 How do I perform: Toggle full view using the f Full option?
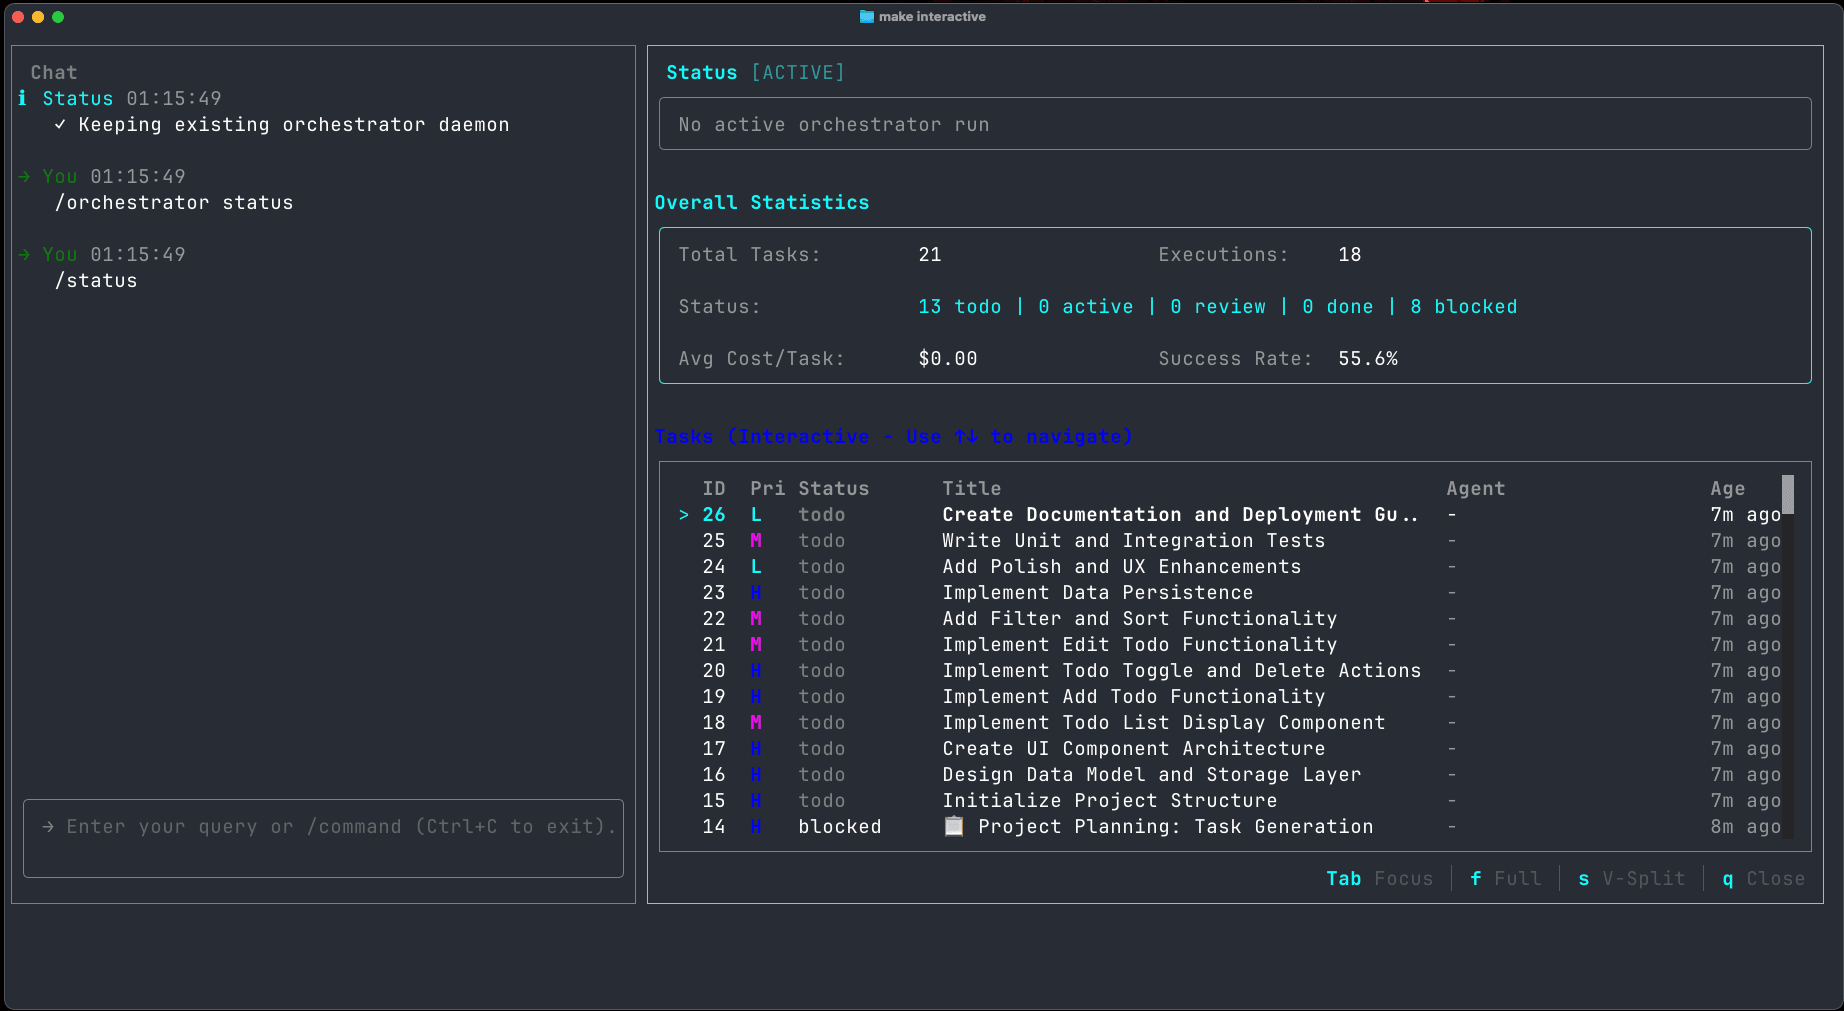1504,878
